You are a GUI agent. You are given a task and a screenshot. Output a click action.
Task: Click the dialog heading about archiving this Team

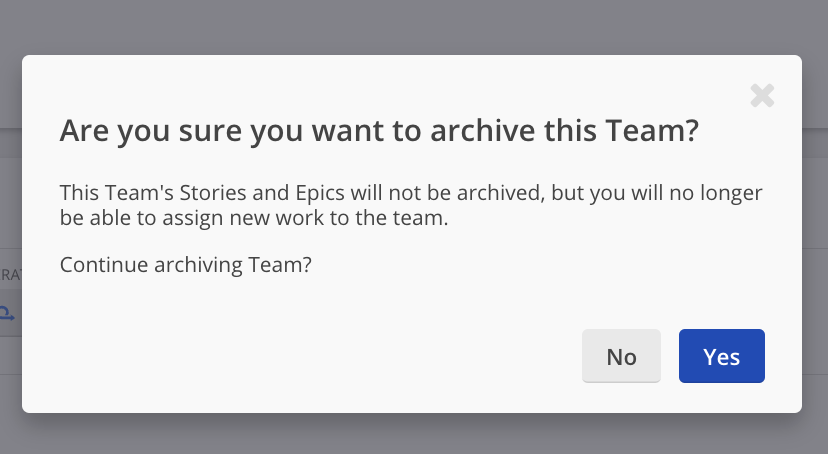click(x=379, y=130)
